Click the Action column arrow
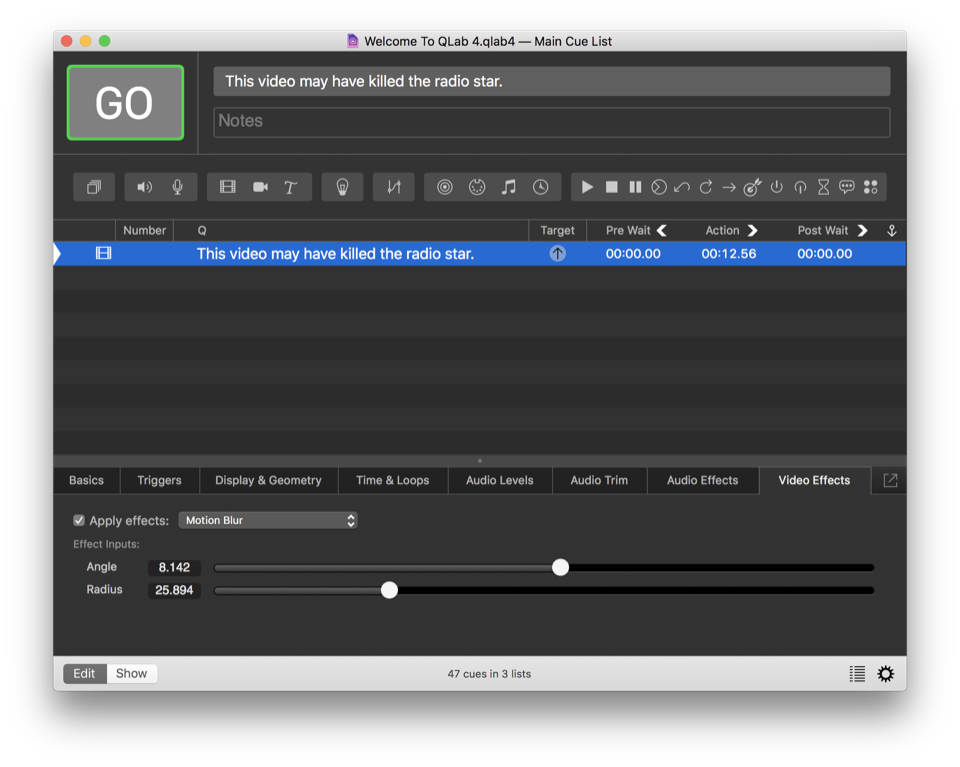The image size is (960, 767). click(x=752, y=230)
